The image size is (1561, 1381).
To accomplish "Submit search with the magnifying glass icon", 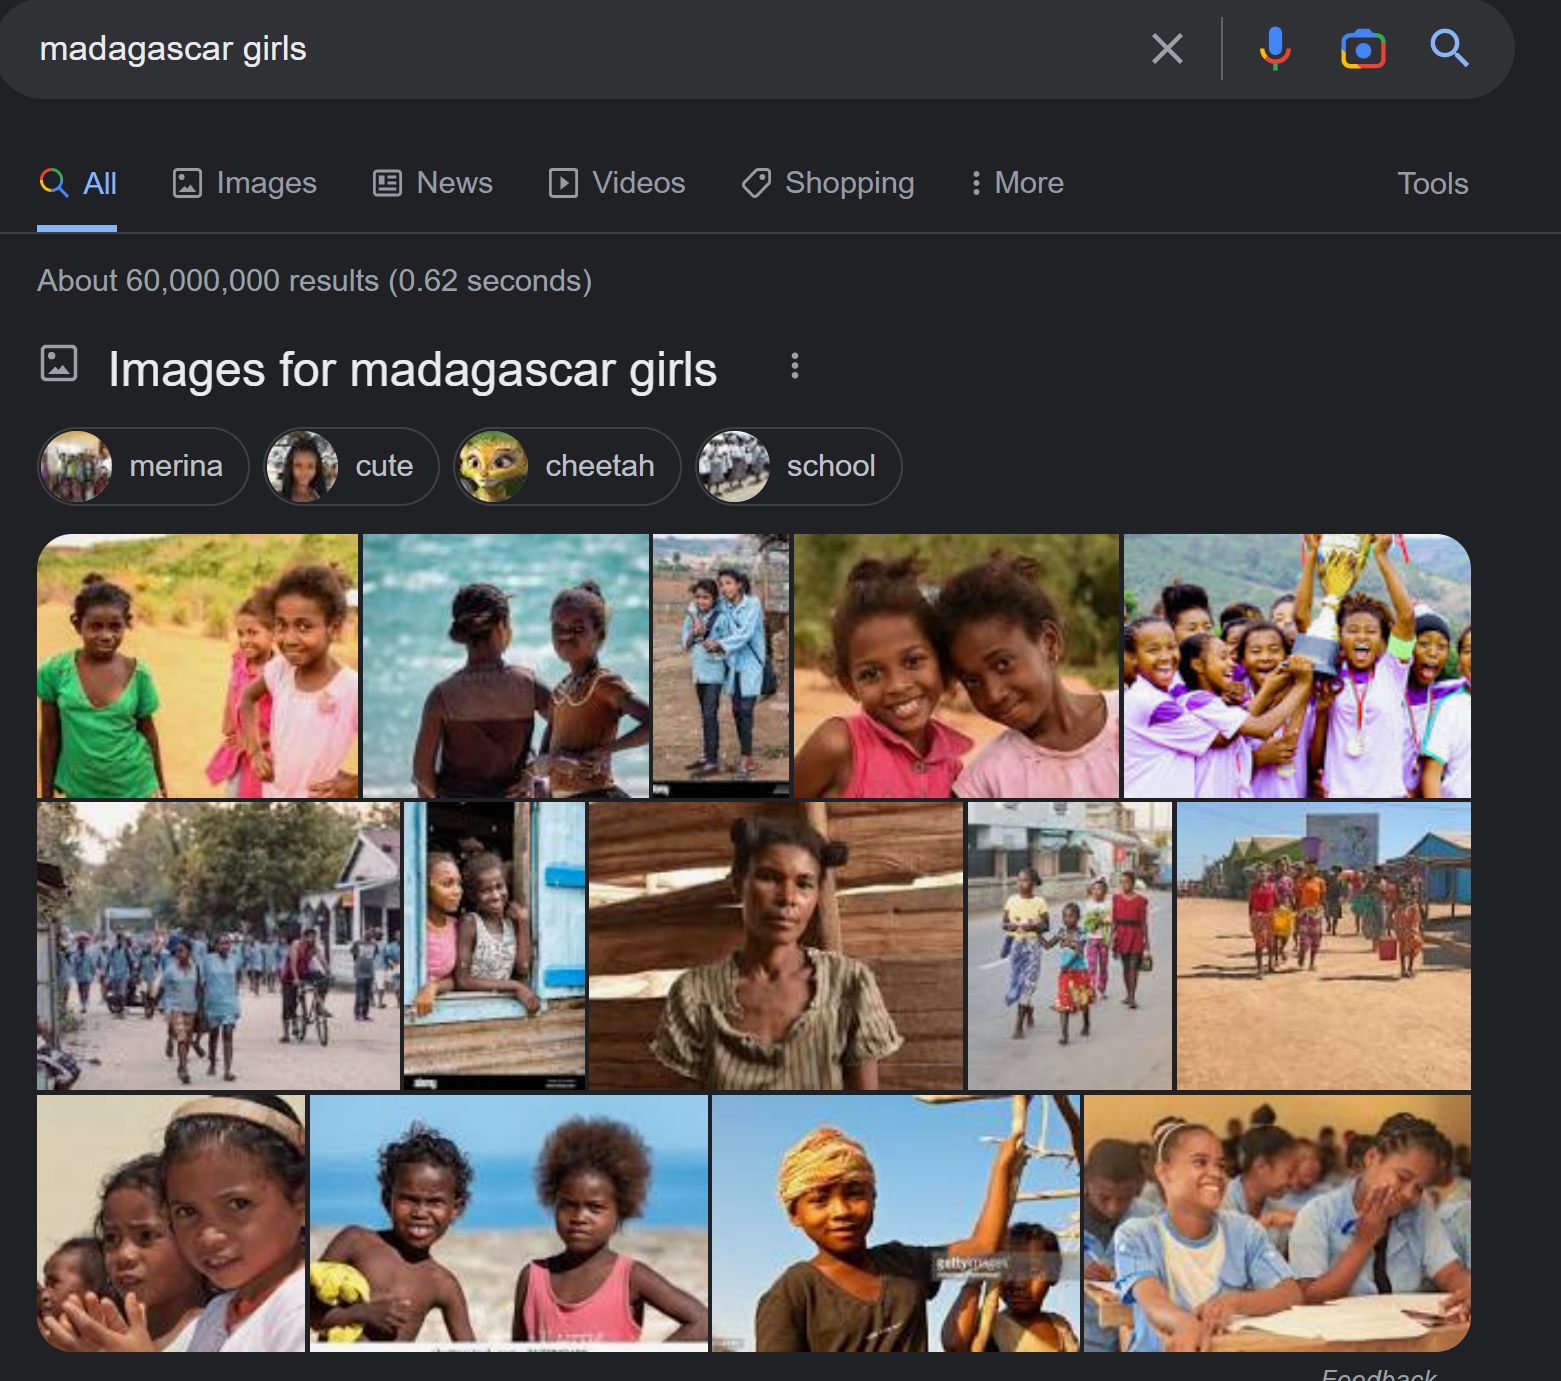I will coord(1449,48).
